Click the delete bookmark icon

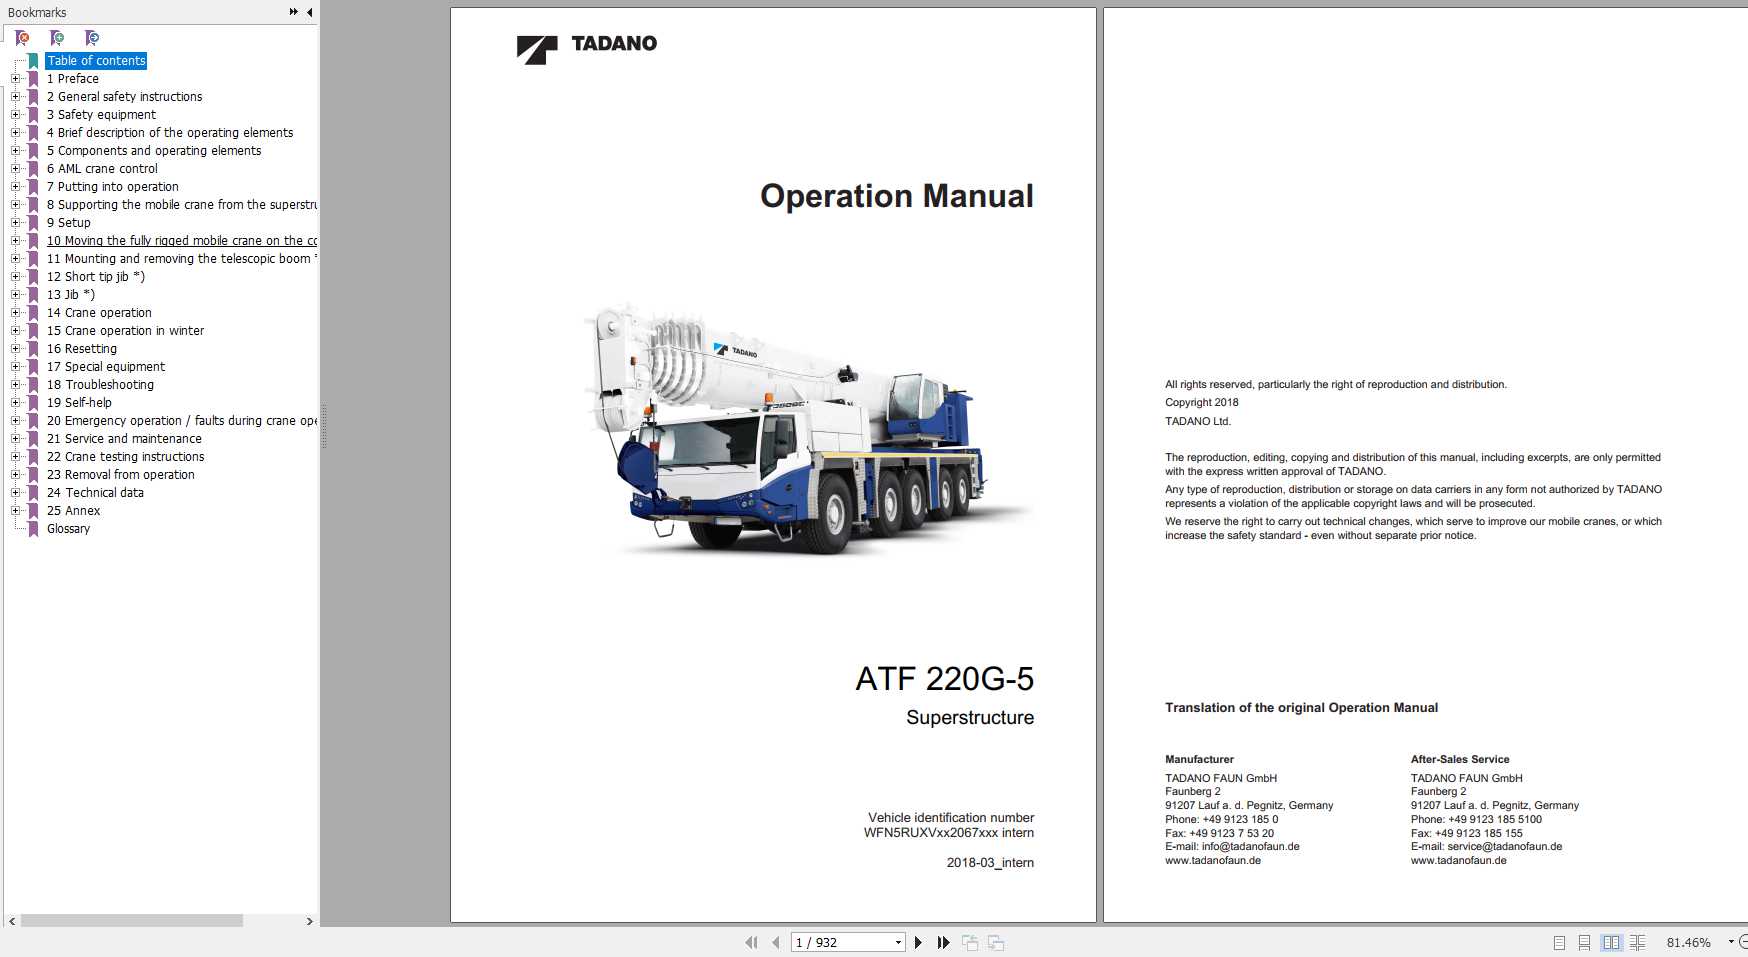point(22,38)
